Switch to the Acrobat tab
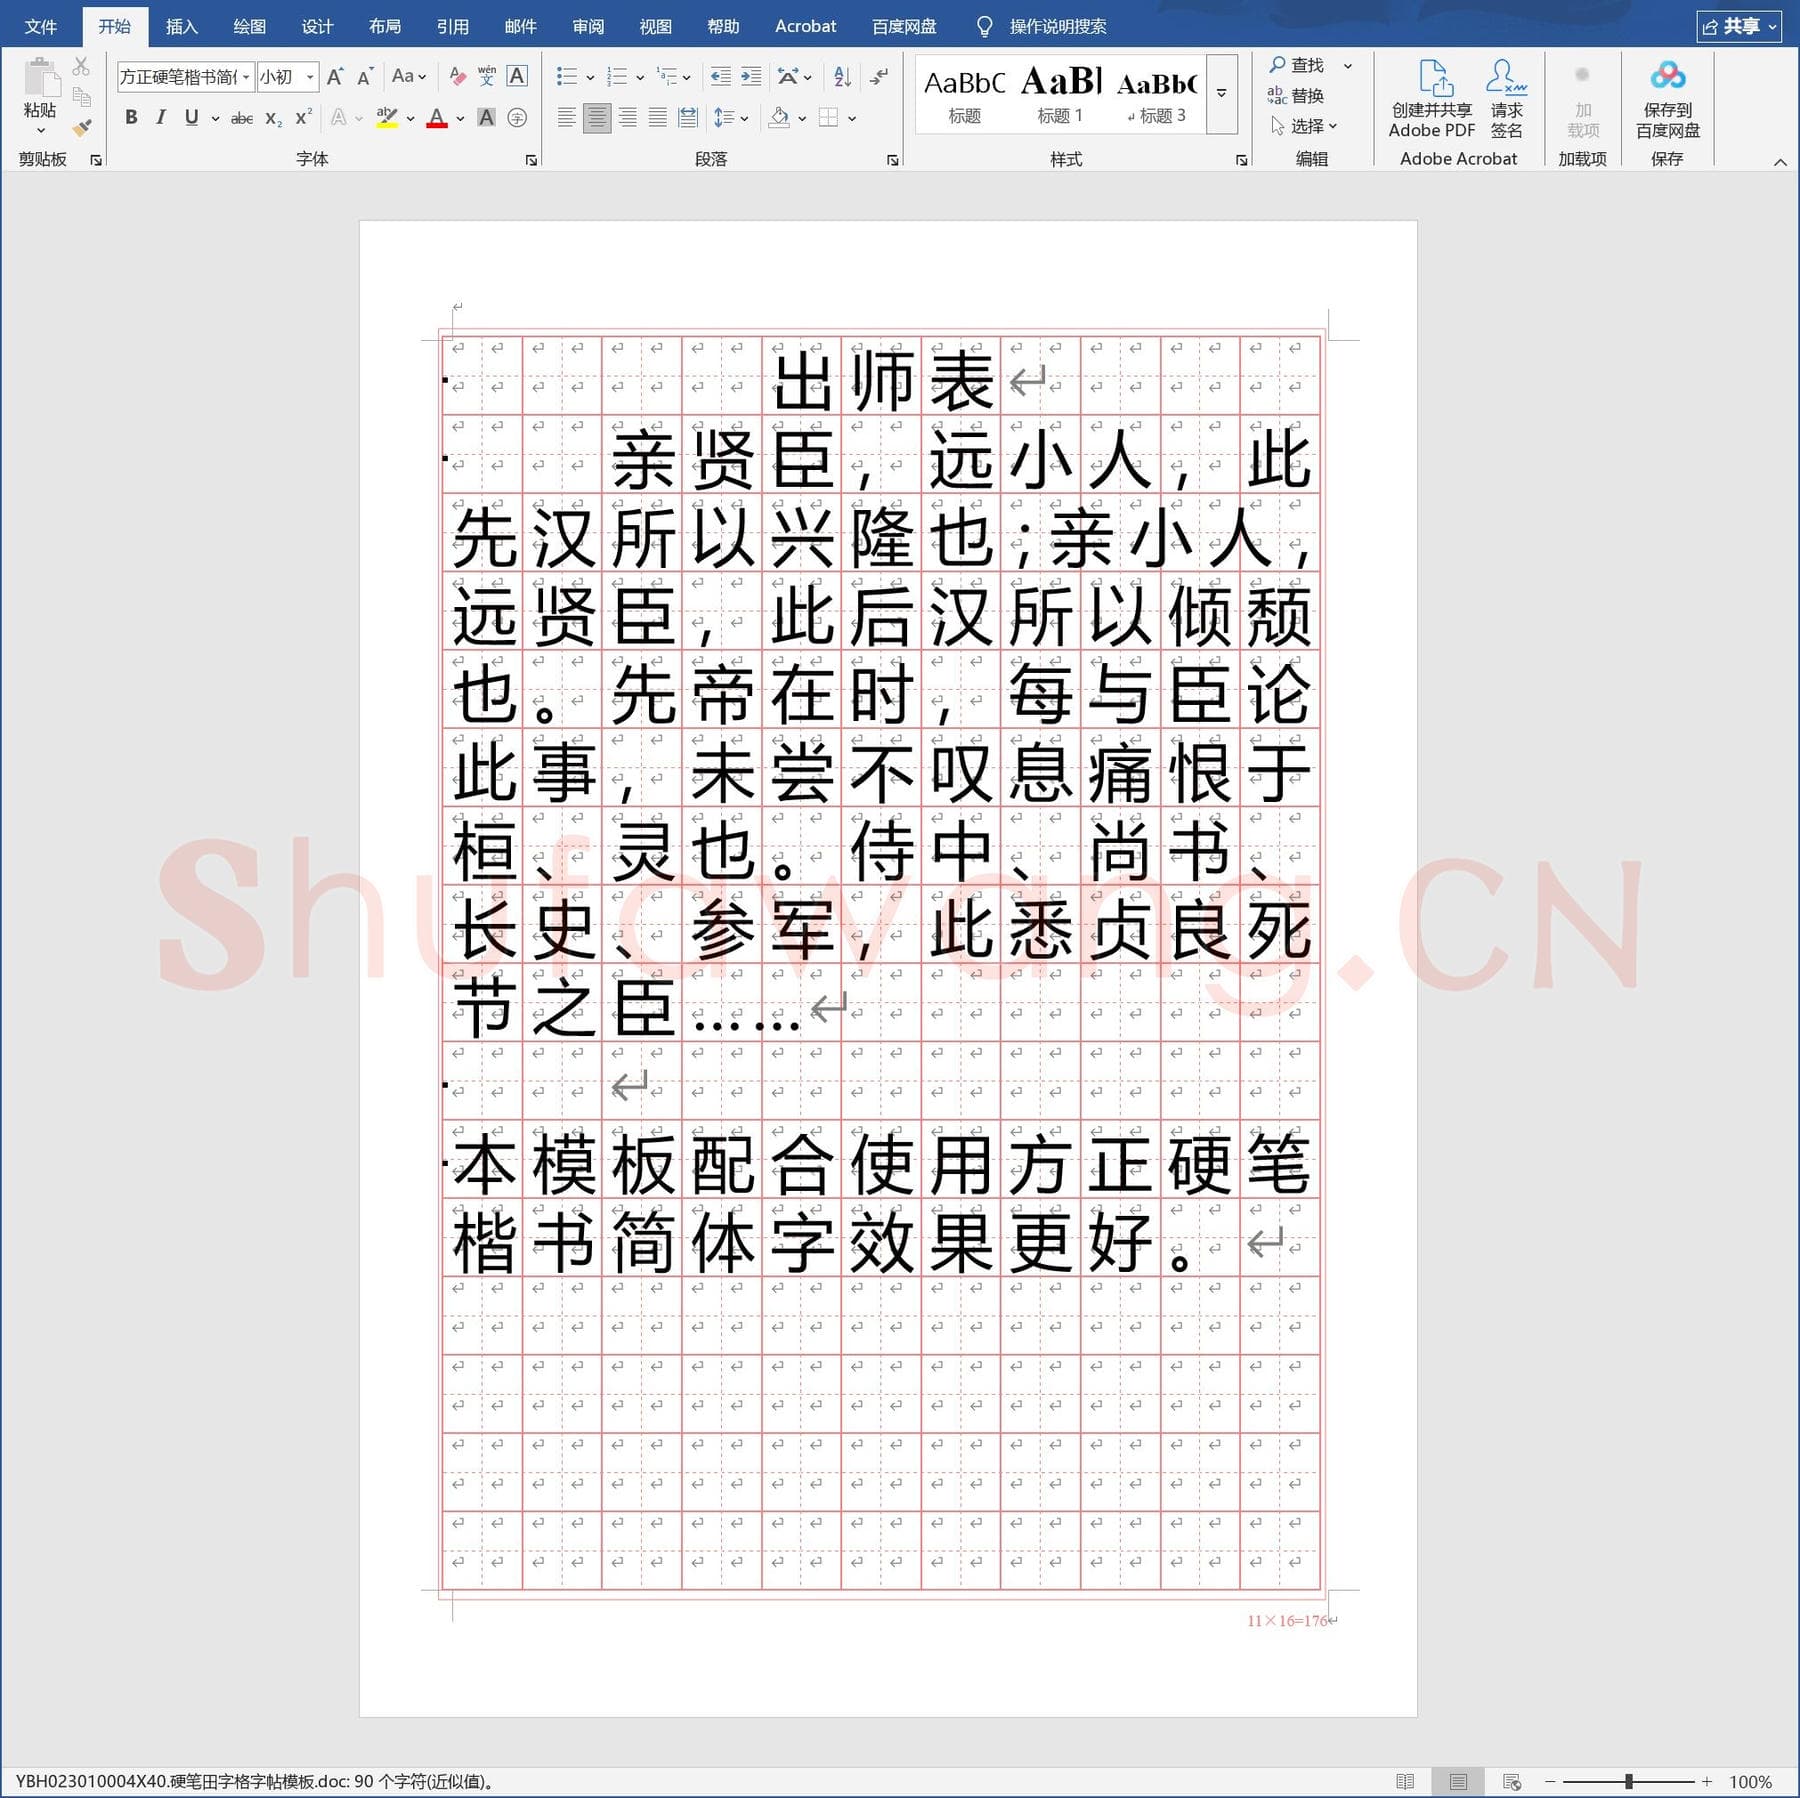The image size is (1800, 1798). click(805, 26)
